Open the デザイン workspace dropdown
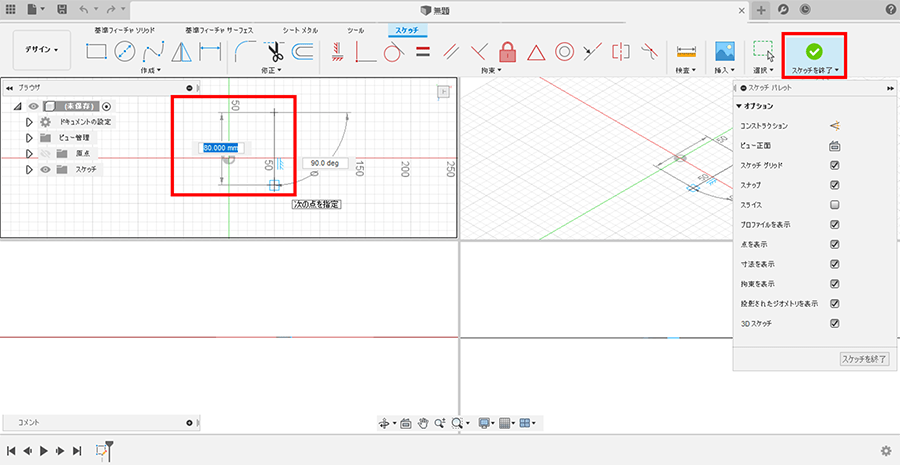 (x=42, y=49)
